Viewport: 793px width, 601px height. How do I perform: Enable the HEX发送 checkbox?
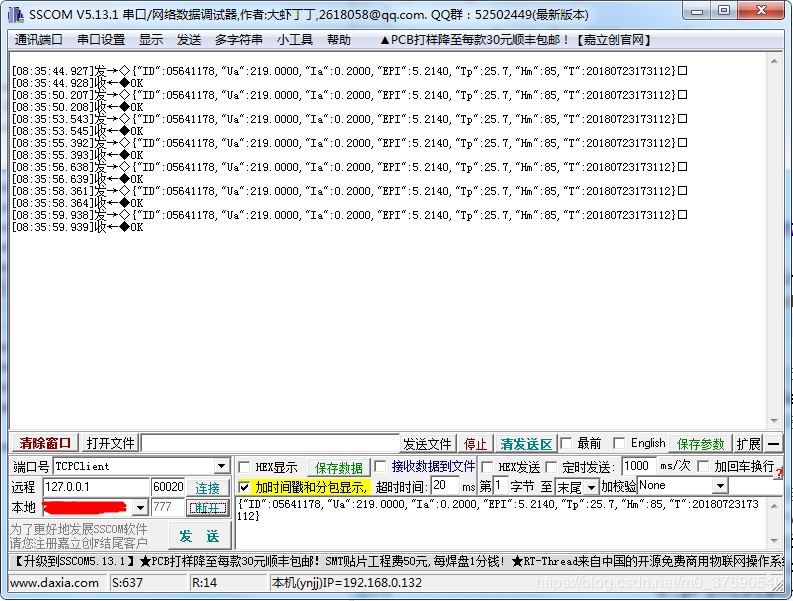487,467
